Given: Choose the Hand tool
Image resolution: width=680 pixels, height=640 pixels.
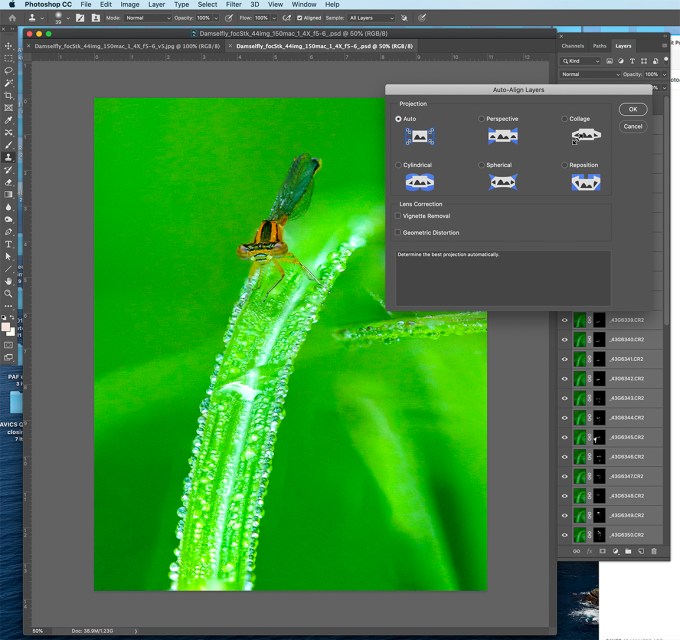Looking at the screenshot, I should [9, 281].
